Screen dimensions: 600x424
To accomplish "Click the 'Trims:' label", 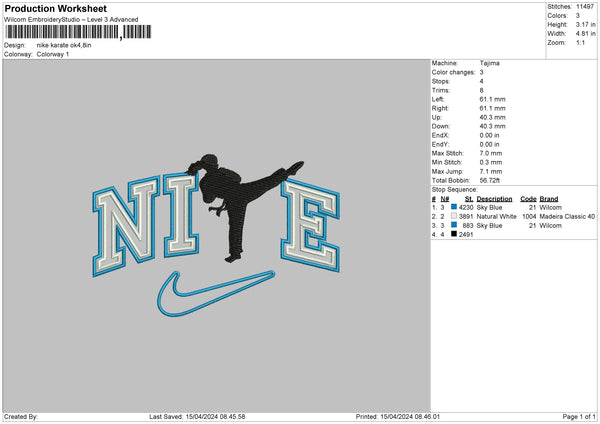I will 440,90.
